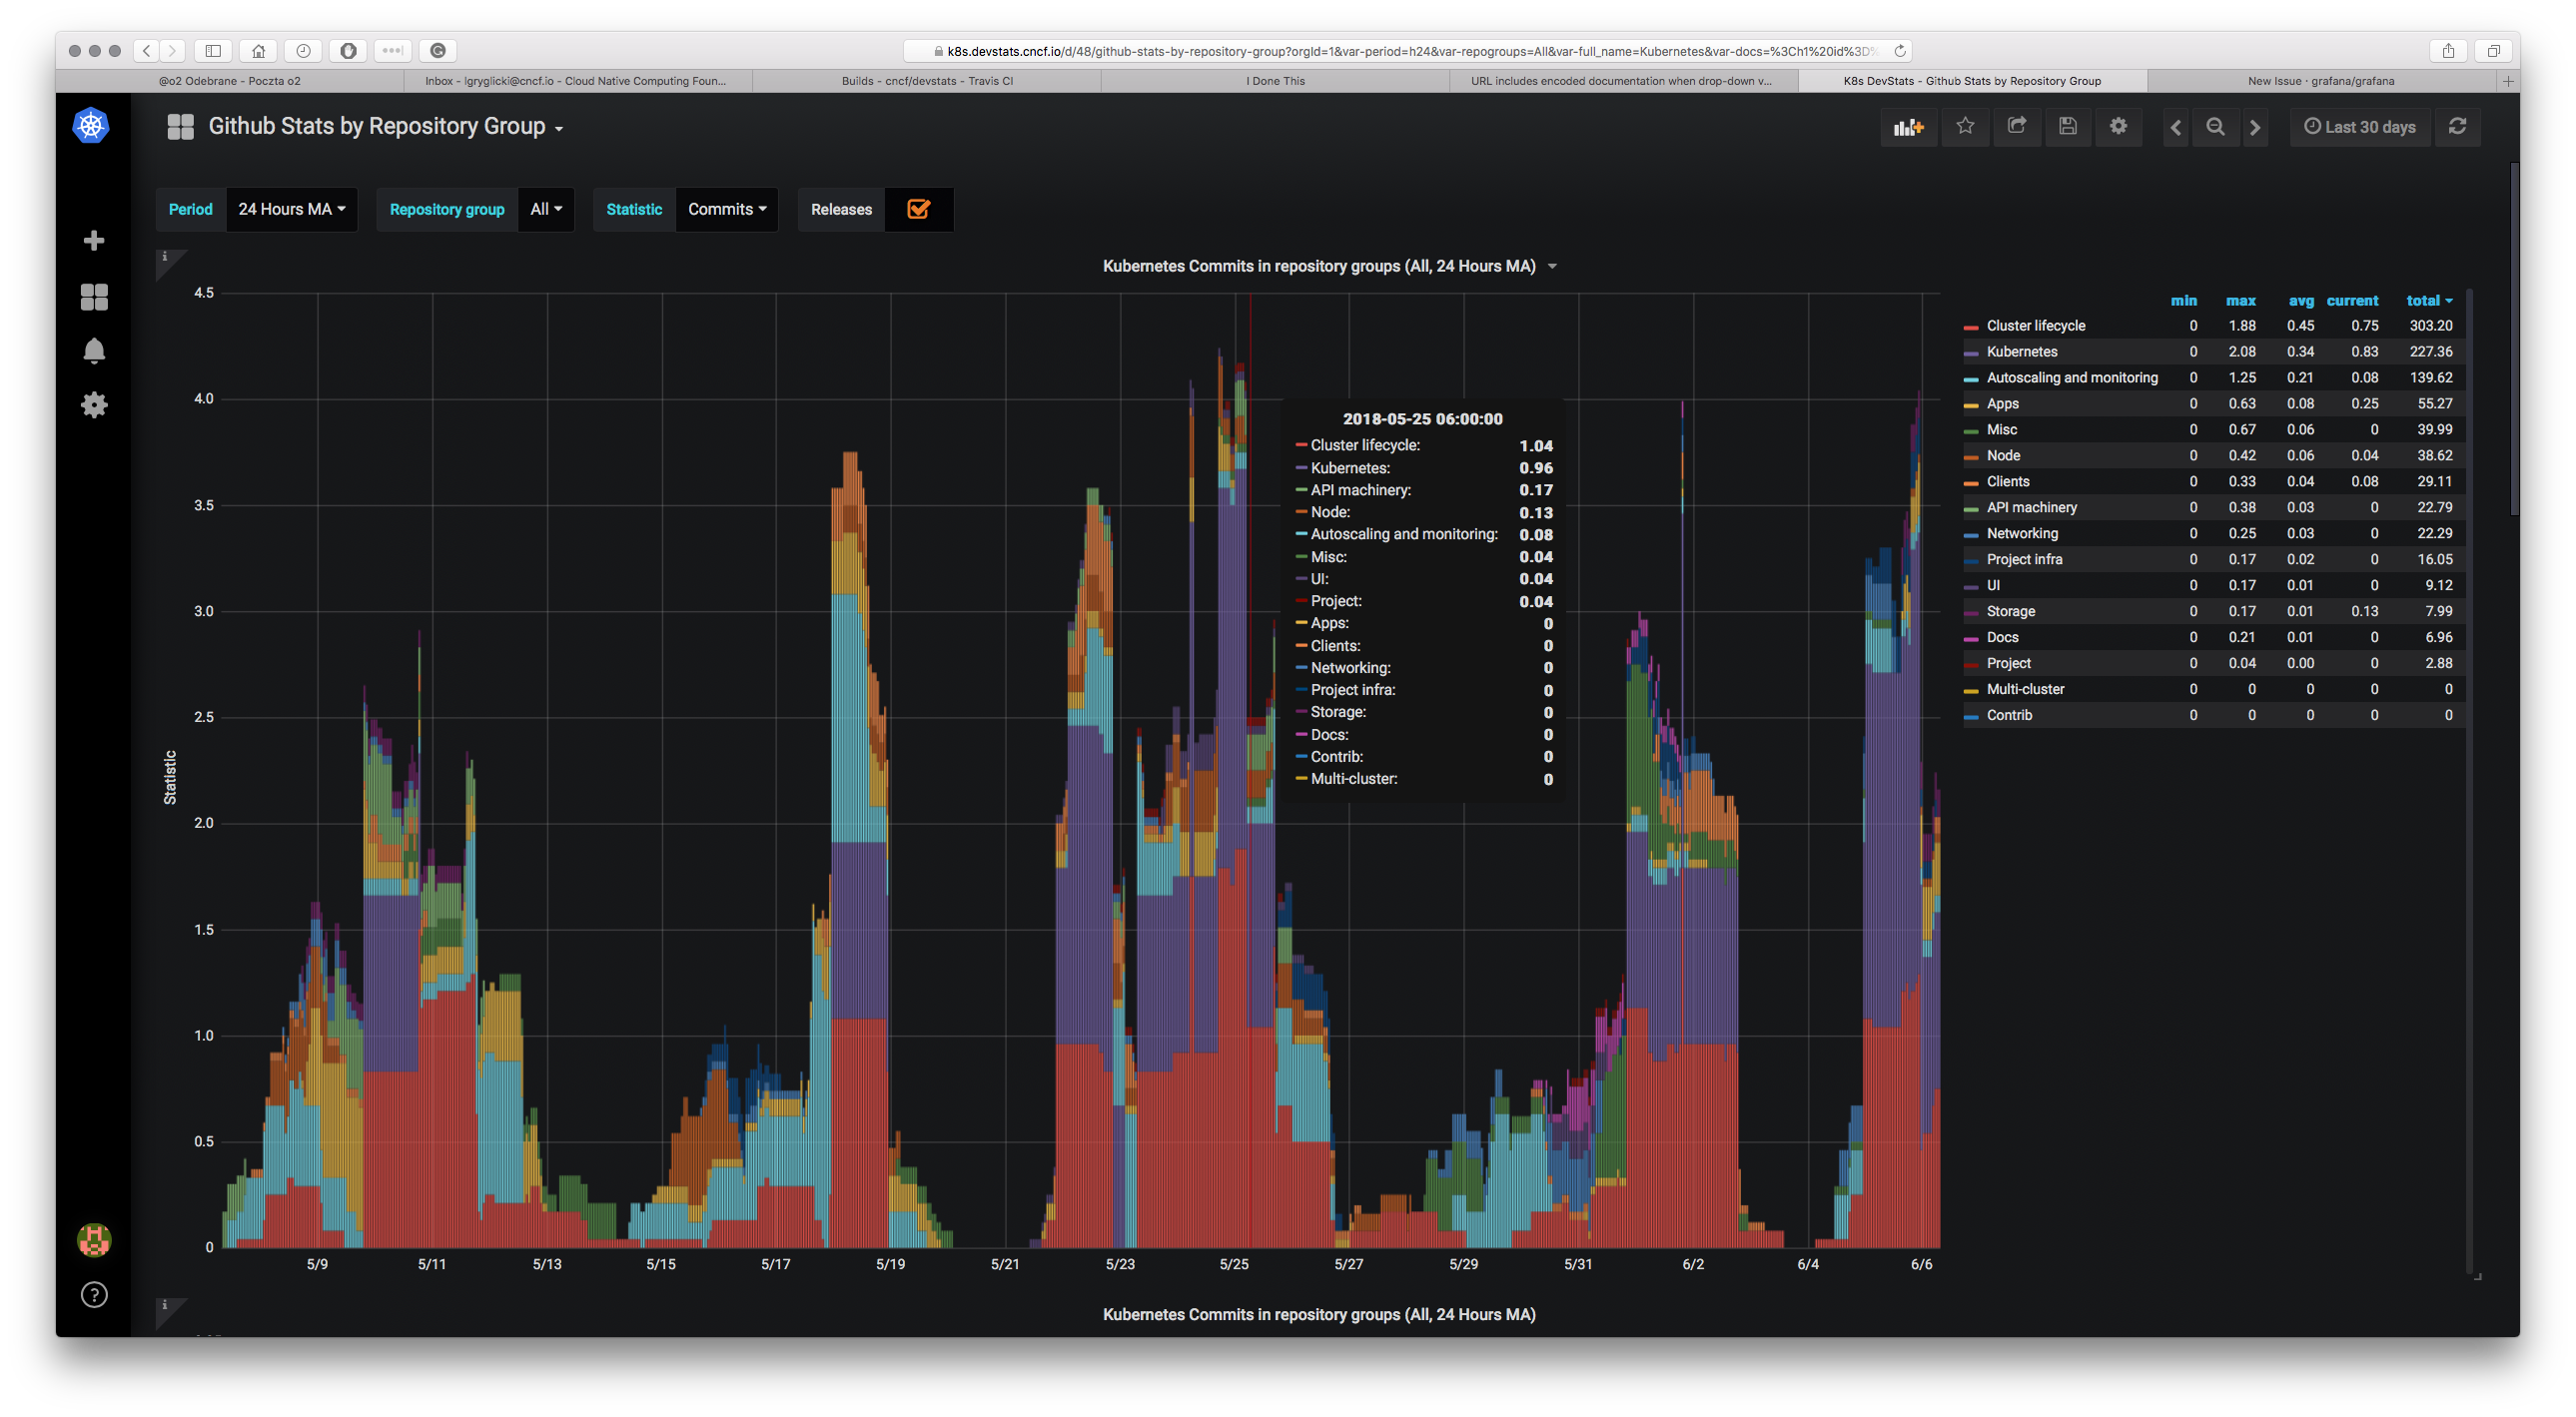2576x1417 pixels.
Task: Open dashboard settings gear in top bar
Action: [x=2118, y=127]
